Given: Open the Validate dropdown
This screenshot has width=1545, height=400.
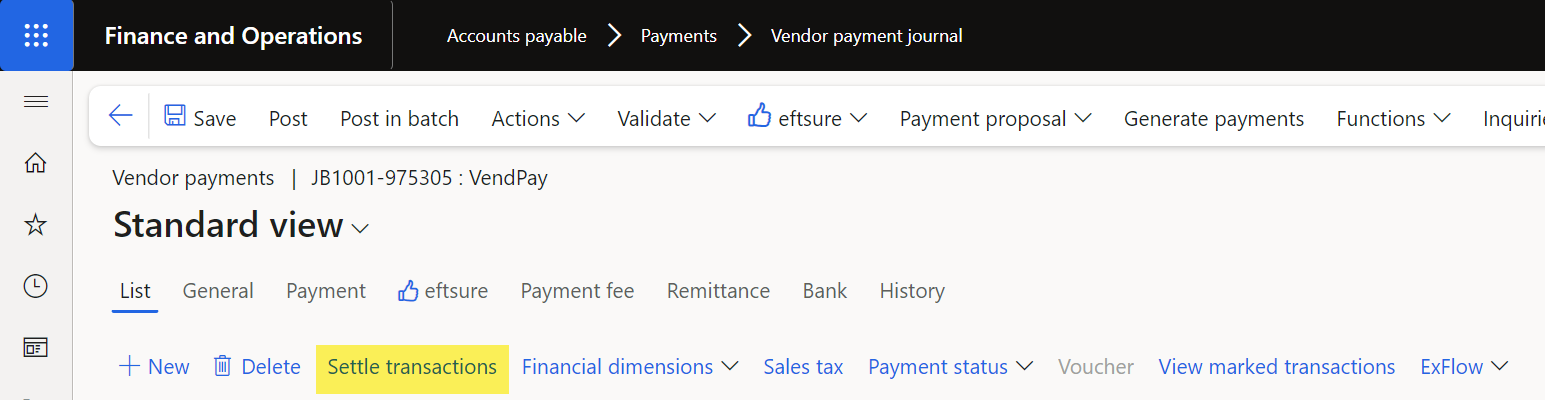Looking at the screenshot, I should pyautogui.click(x=666, y=118).
